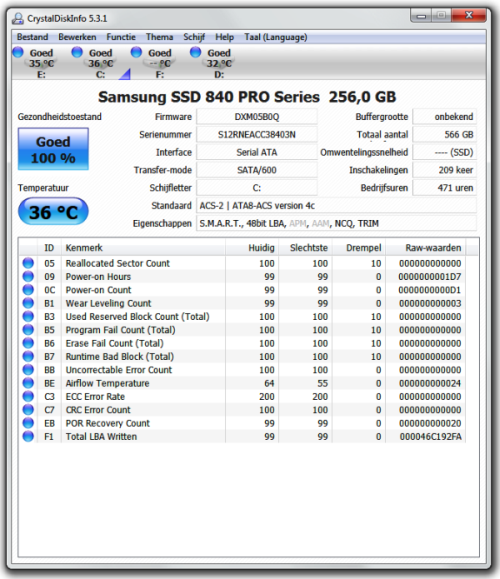
Task: Click status orb for Program Fail Count
Action: click(28, 329)
